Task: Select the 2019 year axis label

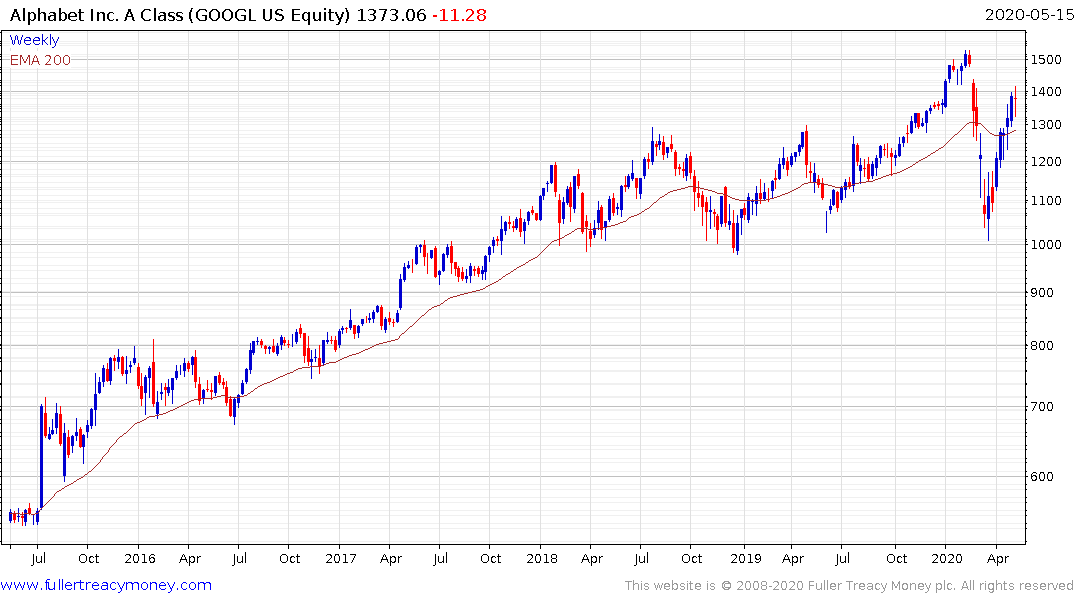Action: 746,558
